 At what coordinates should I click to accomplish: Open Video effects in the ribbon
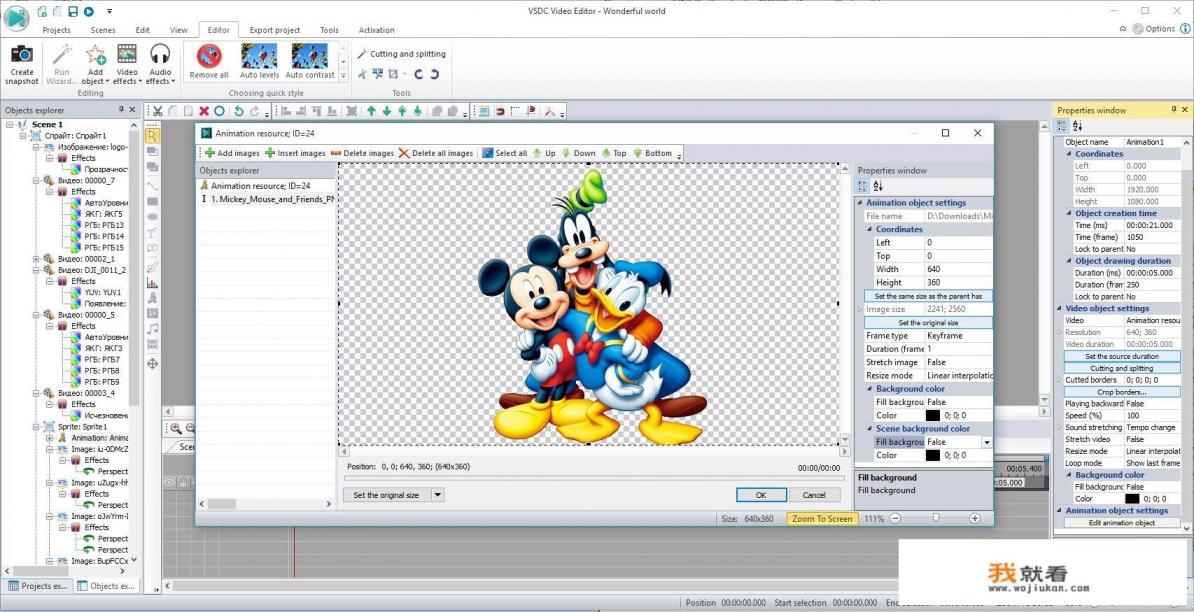point(126,64)
